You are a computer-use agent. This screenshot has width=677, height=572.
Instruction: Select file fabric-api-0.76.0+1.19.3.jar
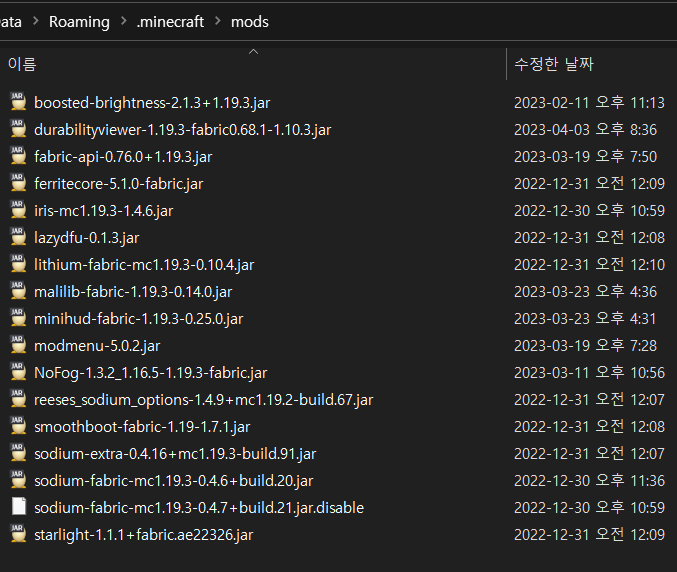click(x=123, y=157)
